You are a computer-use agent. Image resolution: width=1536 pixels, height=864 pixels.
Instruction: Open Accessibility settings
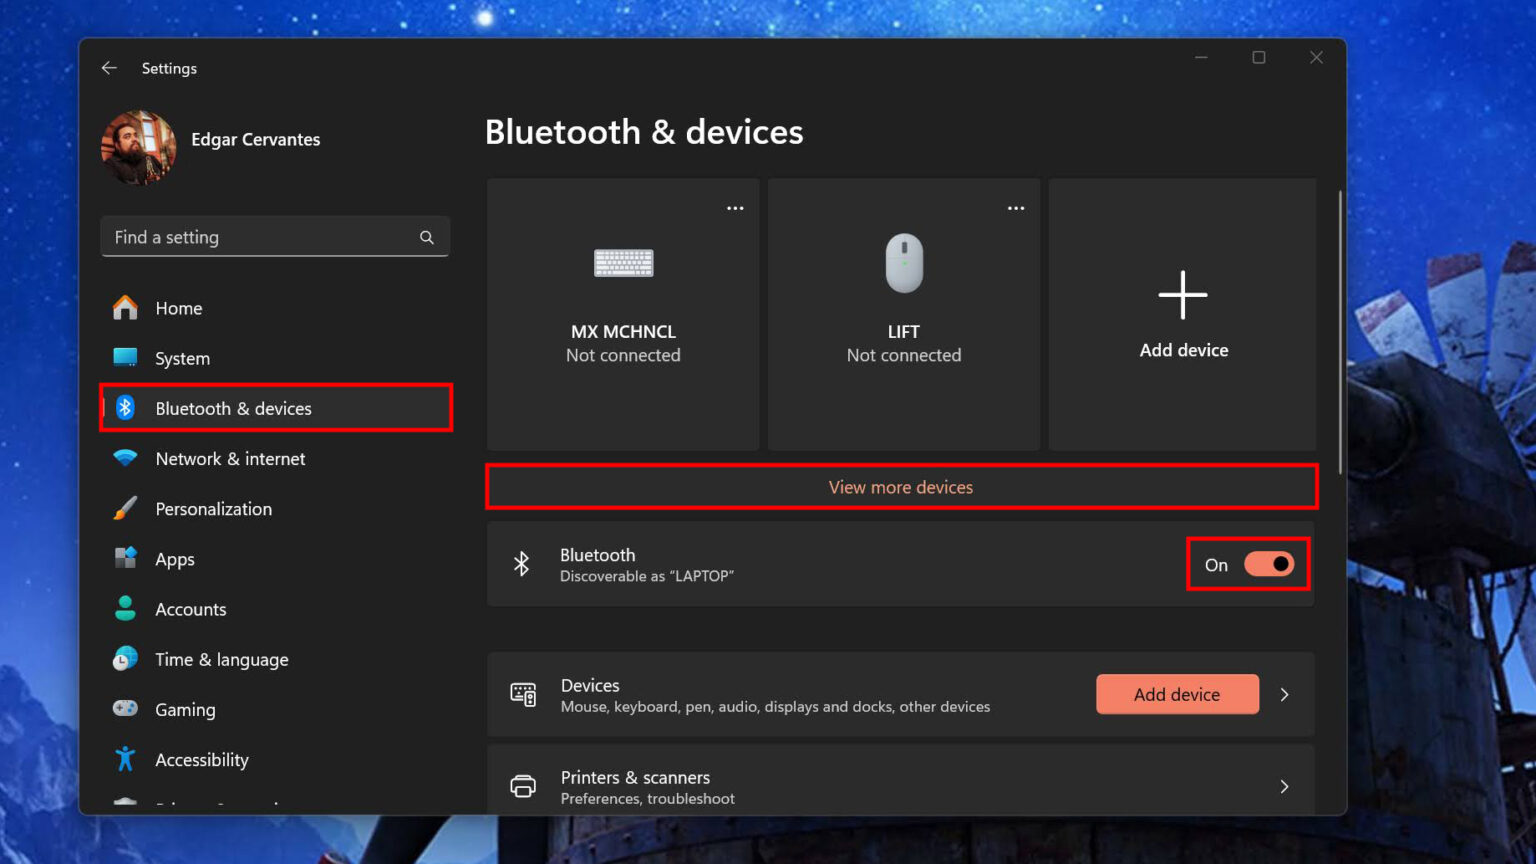124,759
